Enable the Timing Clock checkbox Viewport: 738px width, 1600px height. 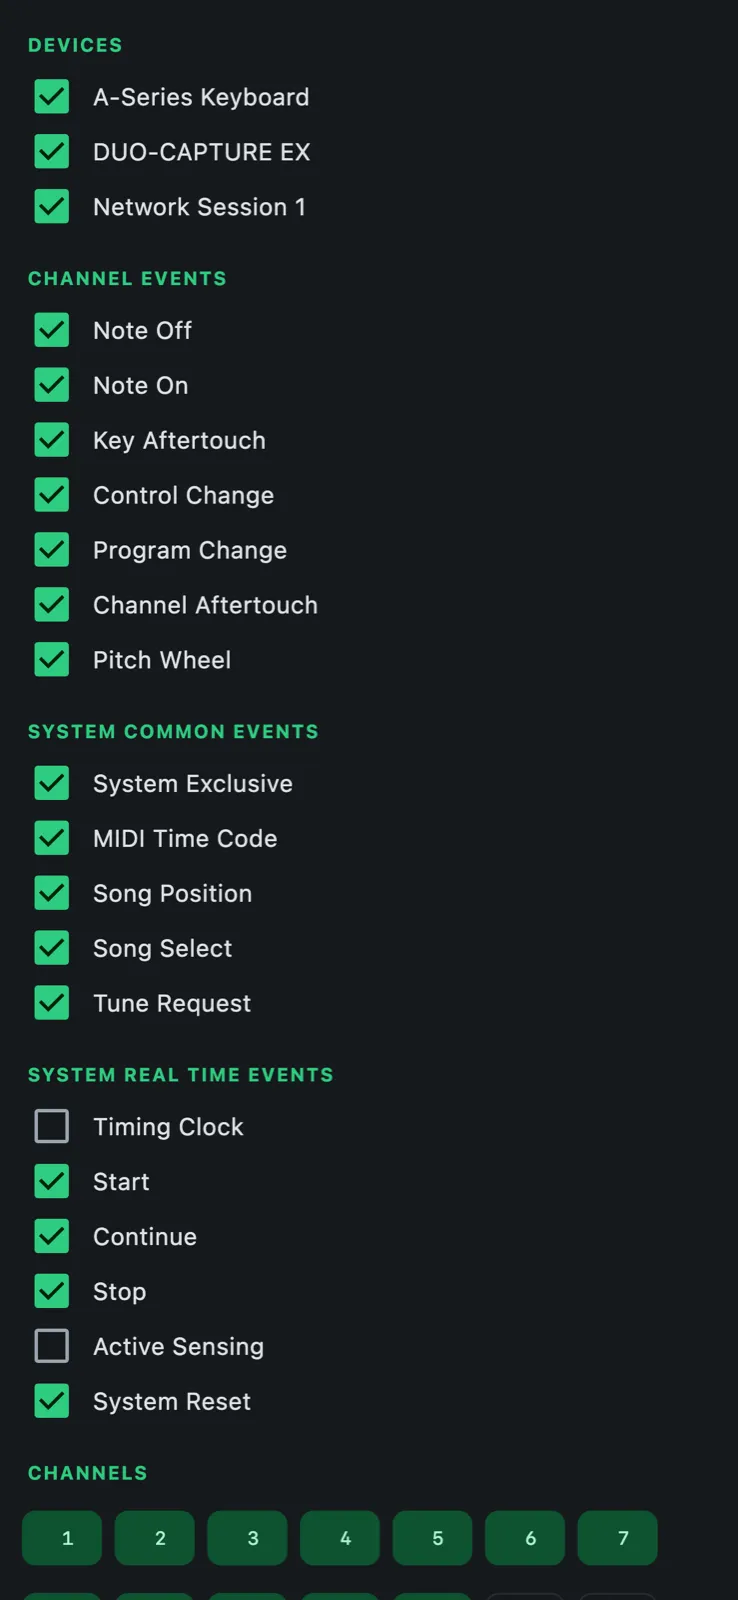pos(52,1126)
